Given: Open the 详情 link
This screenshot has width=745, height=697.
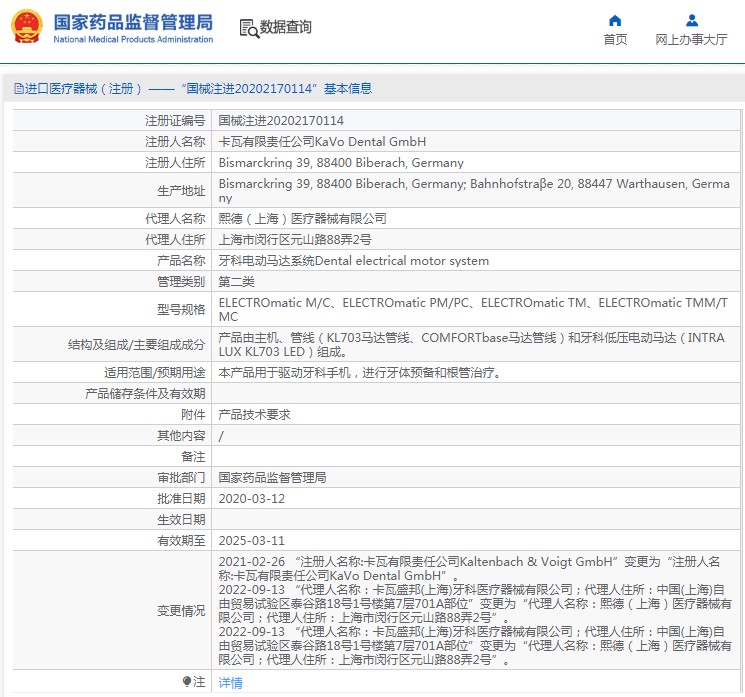Looking at the screenshot, I should (x=230, y=683).
